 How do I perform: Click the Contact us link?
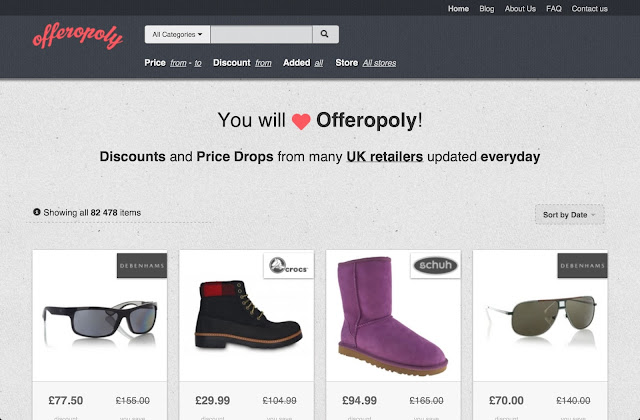point(589,9)
